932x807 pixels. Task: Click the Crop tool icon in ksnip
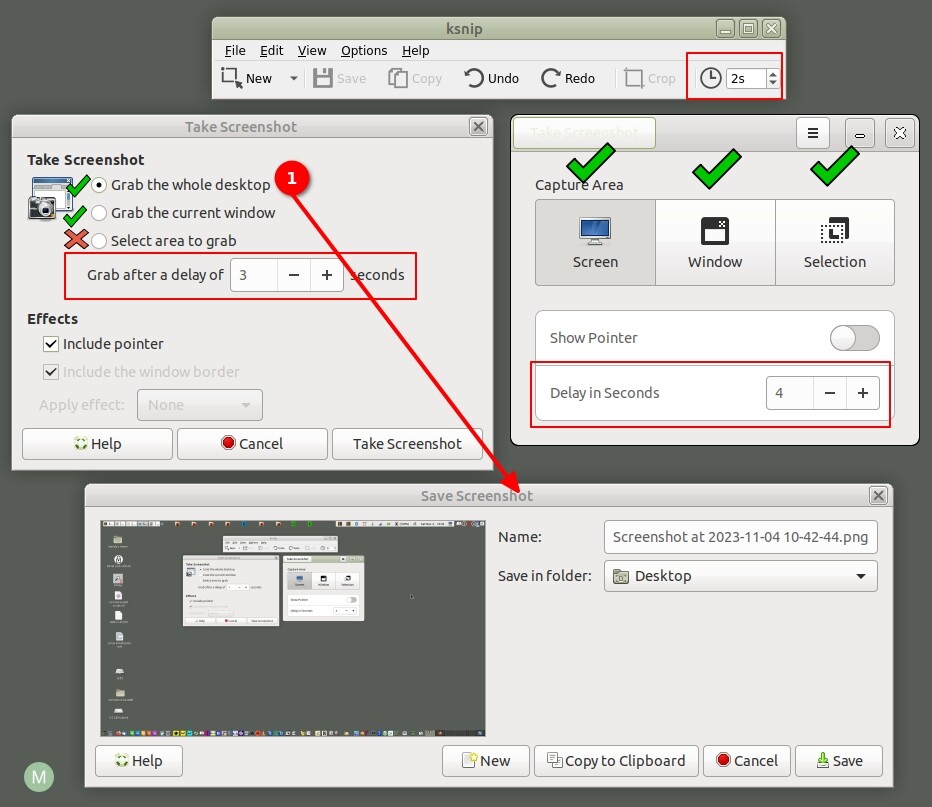634,78
